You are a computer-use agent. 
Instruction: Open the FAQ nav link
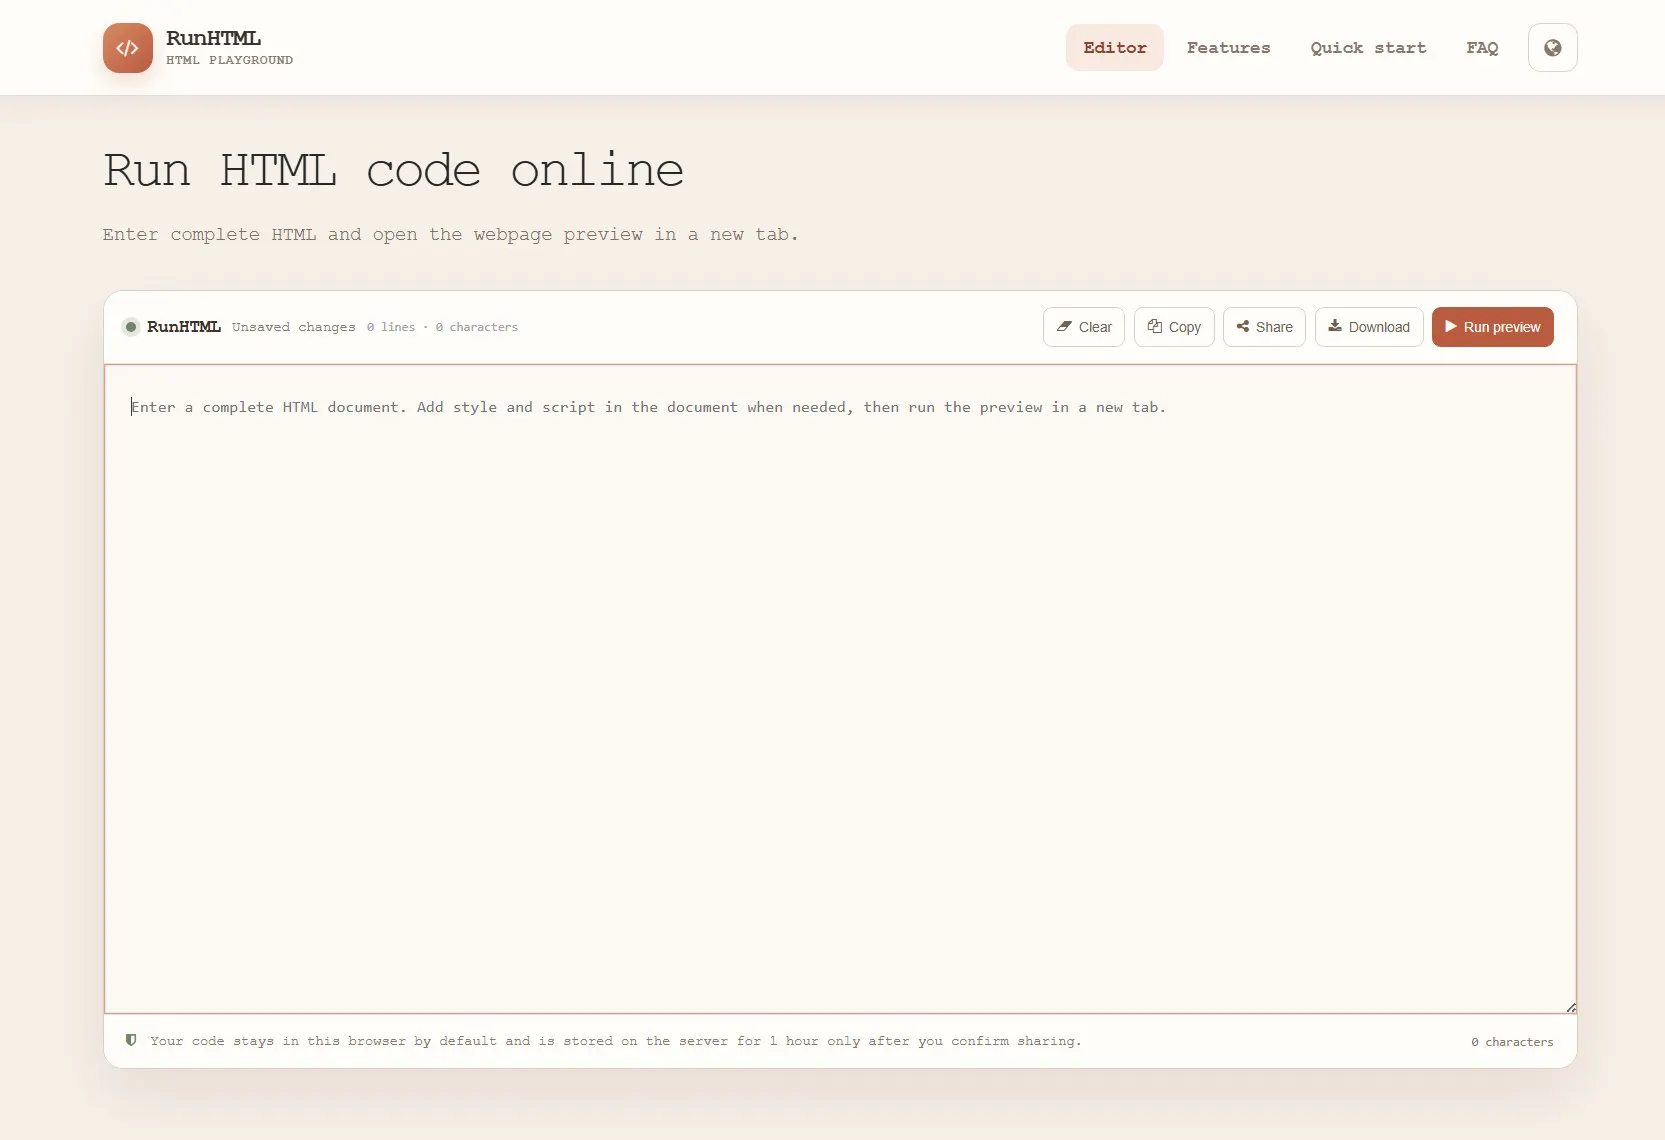[1482, 48]
